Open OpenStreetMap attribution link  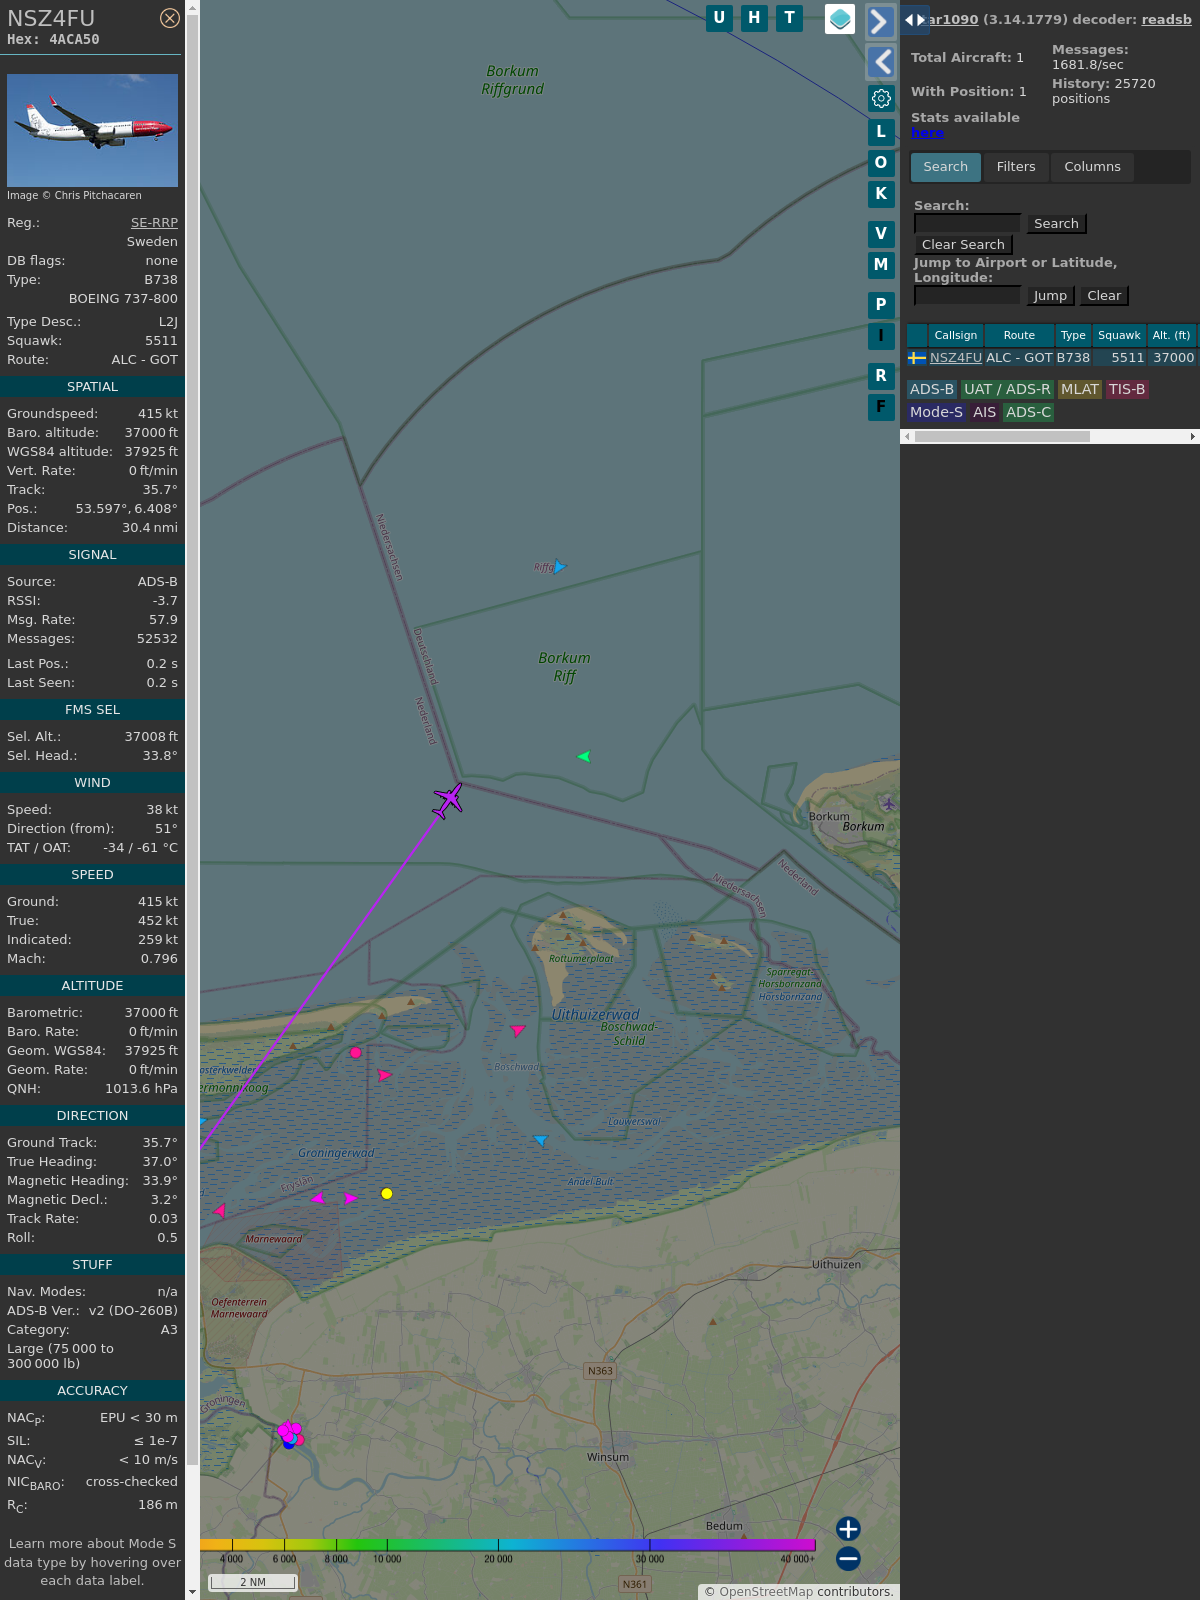tap(766, 1592)
